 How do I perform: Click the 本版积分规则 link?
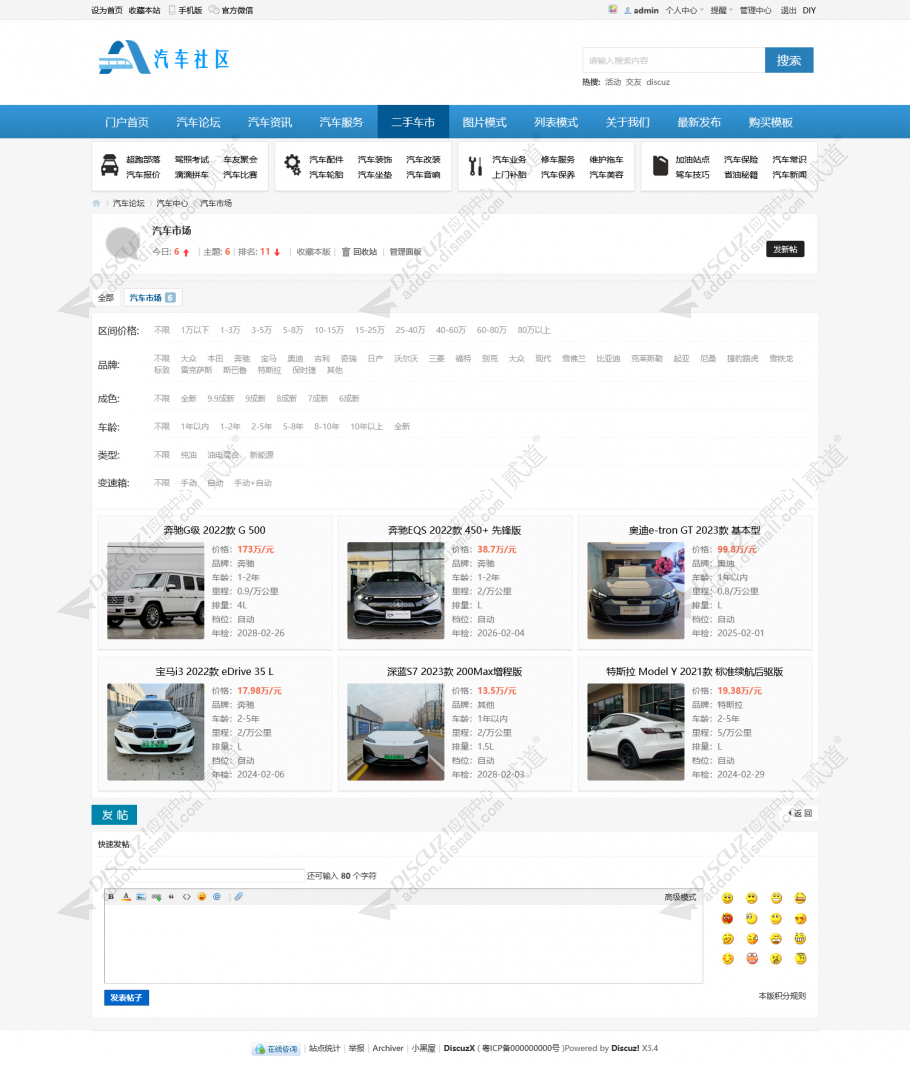click(x=782, y=996)
